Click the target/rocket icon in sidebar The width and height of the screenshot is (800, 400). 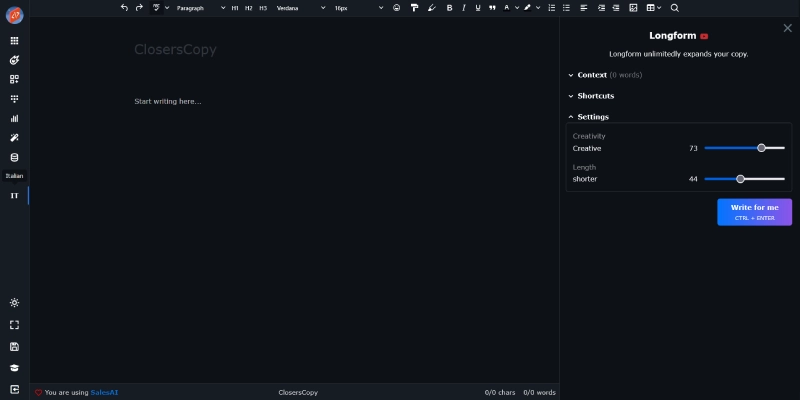(14, 60)
